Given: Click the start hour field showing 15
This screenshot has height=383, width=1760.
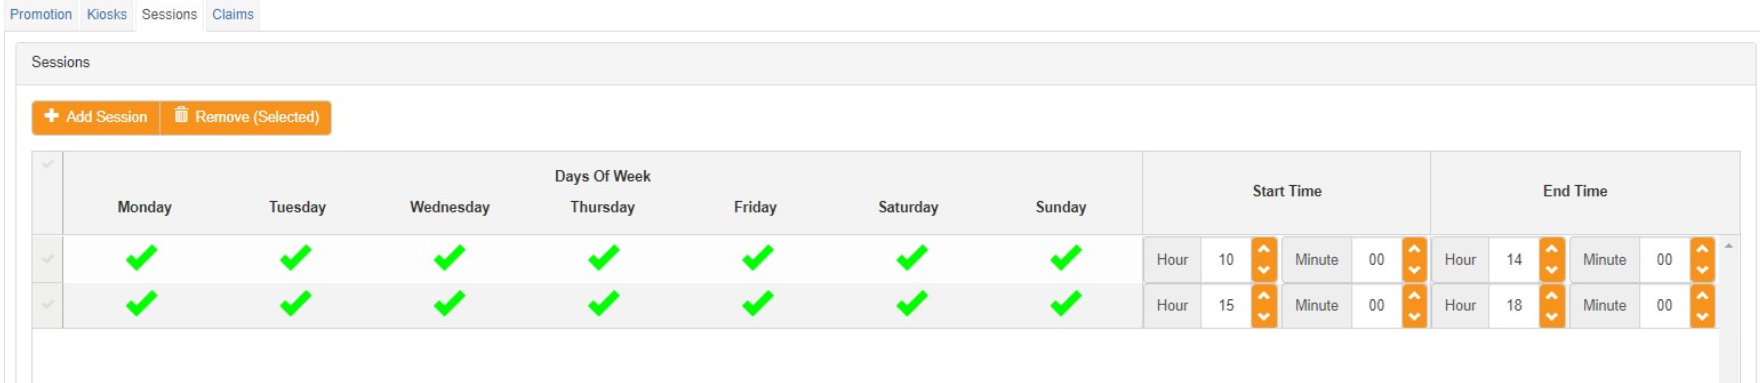Looking at the screenshot, I should 1226,305.
